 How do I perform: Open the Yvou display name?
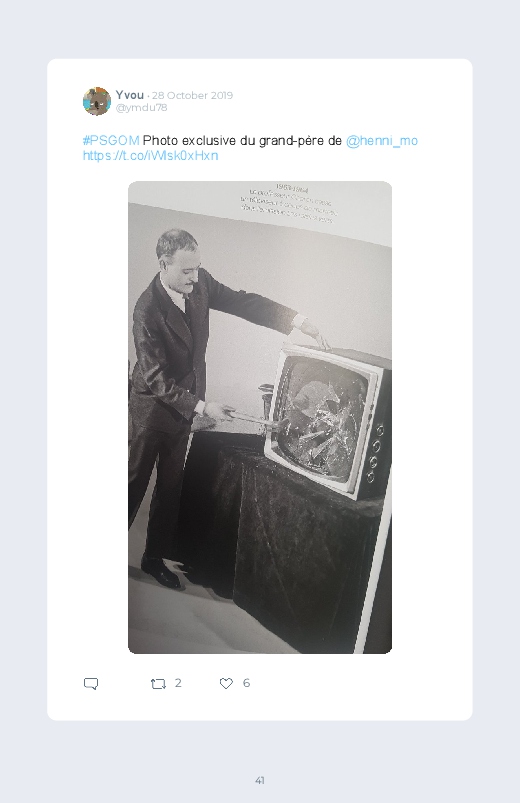click(130, 95)
